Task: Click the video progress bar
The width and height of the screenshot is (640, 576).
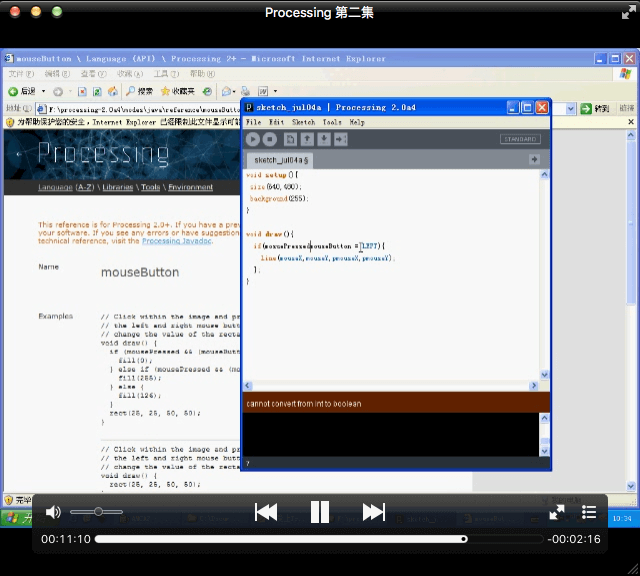Action: pyautogui.click(x=300, y=539)
